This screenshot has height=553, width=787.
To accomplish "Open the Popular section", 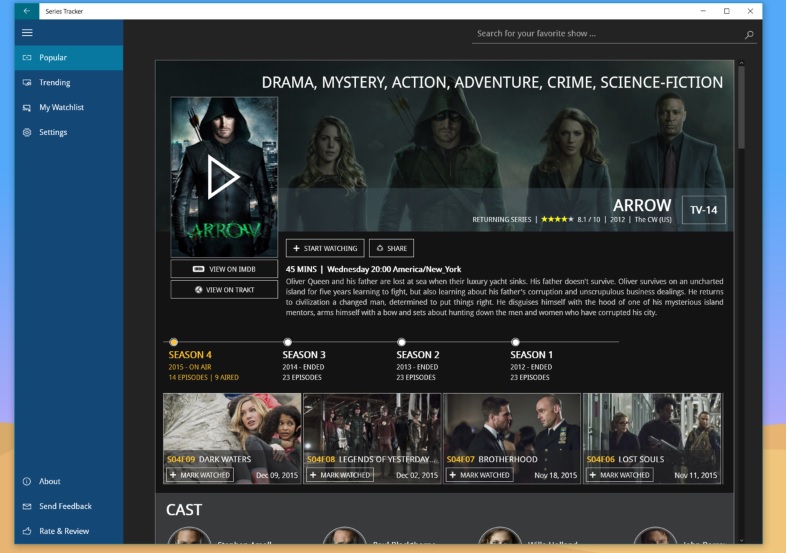I will [53, 58].
